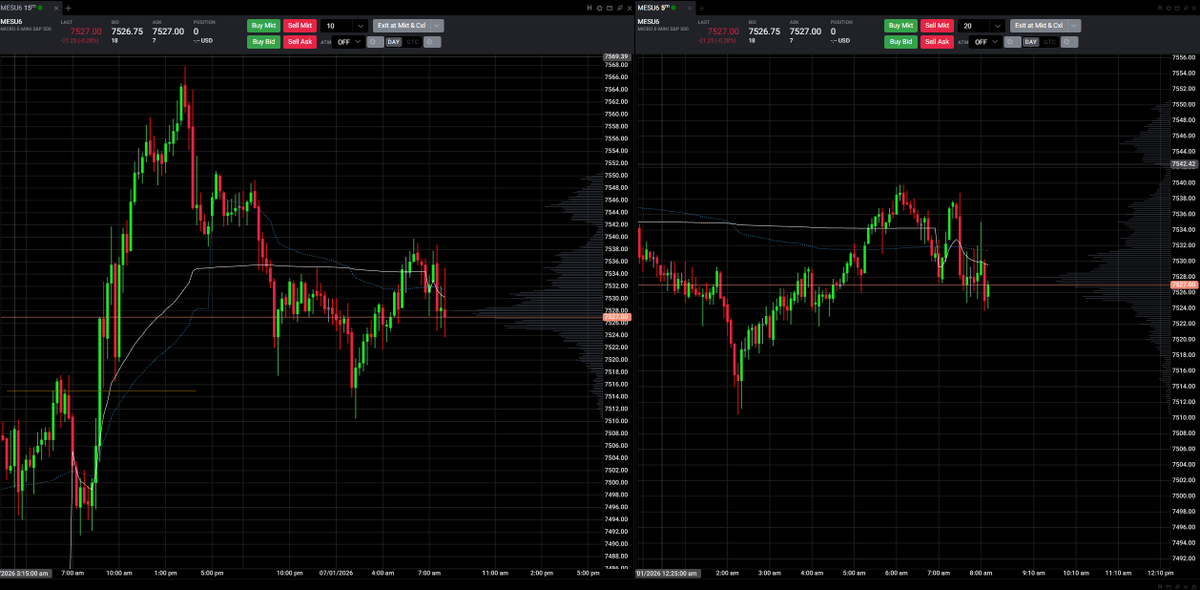Open ATM settings gear in left chart
Image resolution: width=1200 pixels, height=590 pixels.
(375, 42)
